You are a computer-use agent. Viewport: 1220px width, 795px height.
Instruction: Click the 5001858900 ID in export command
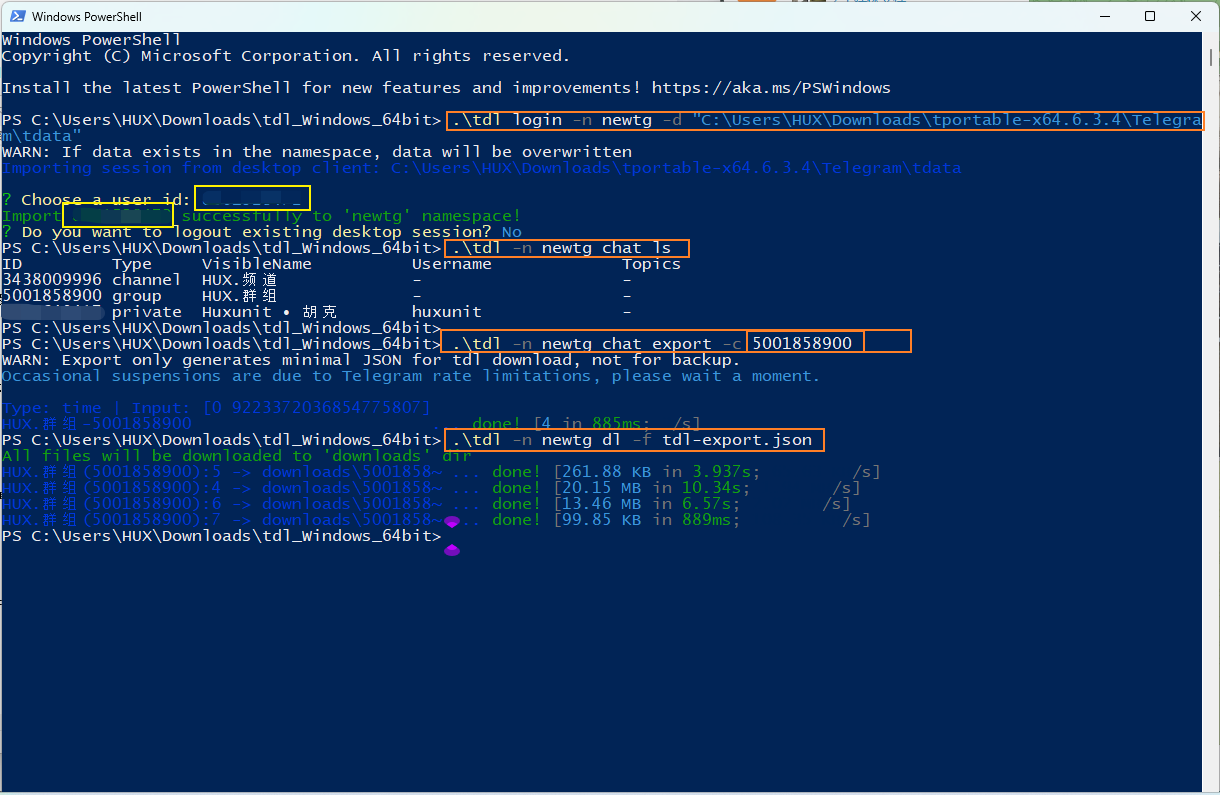point(802,344)
